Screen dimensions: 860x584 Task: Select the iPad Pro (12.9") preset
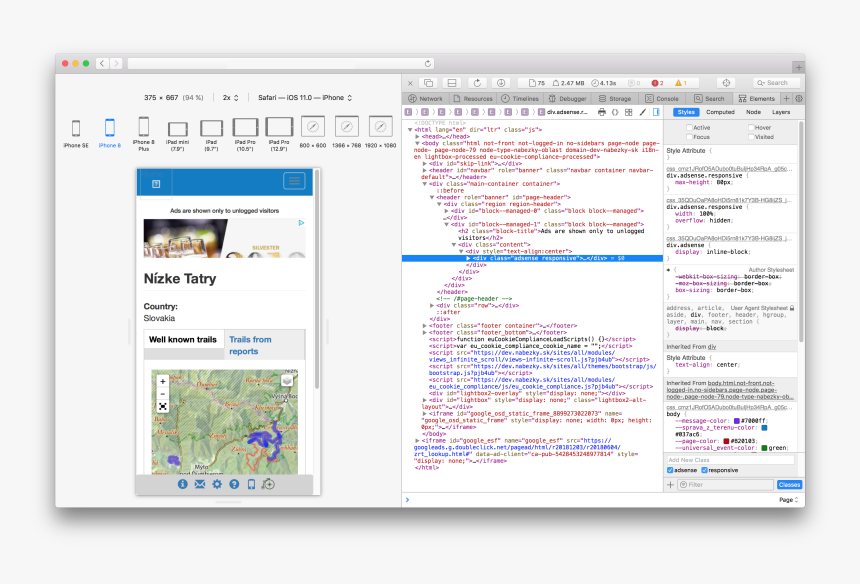click(x=279, y=134)
